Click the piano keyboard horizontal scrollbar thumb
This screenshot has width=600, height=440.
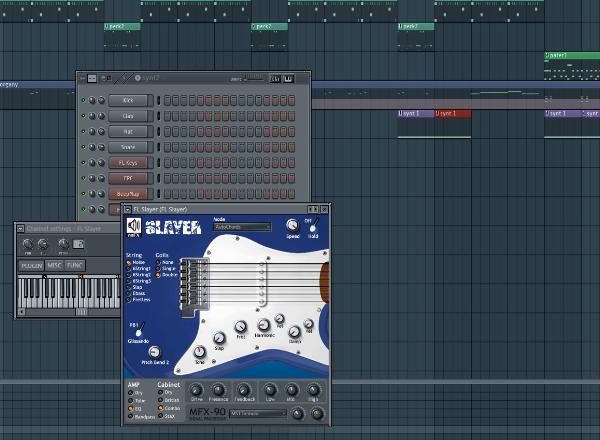point(81,312)
